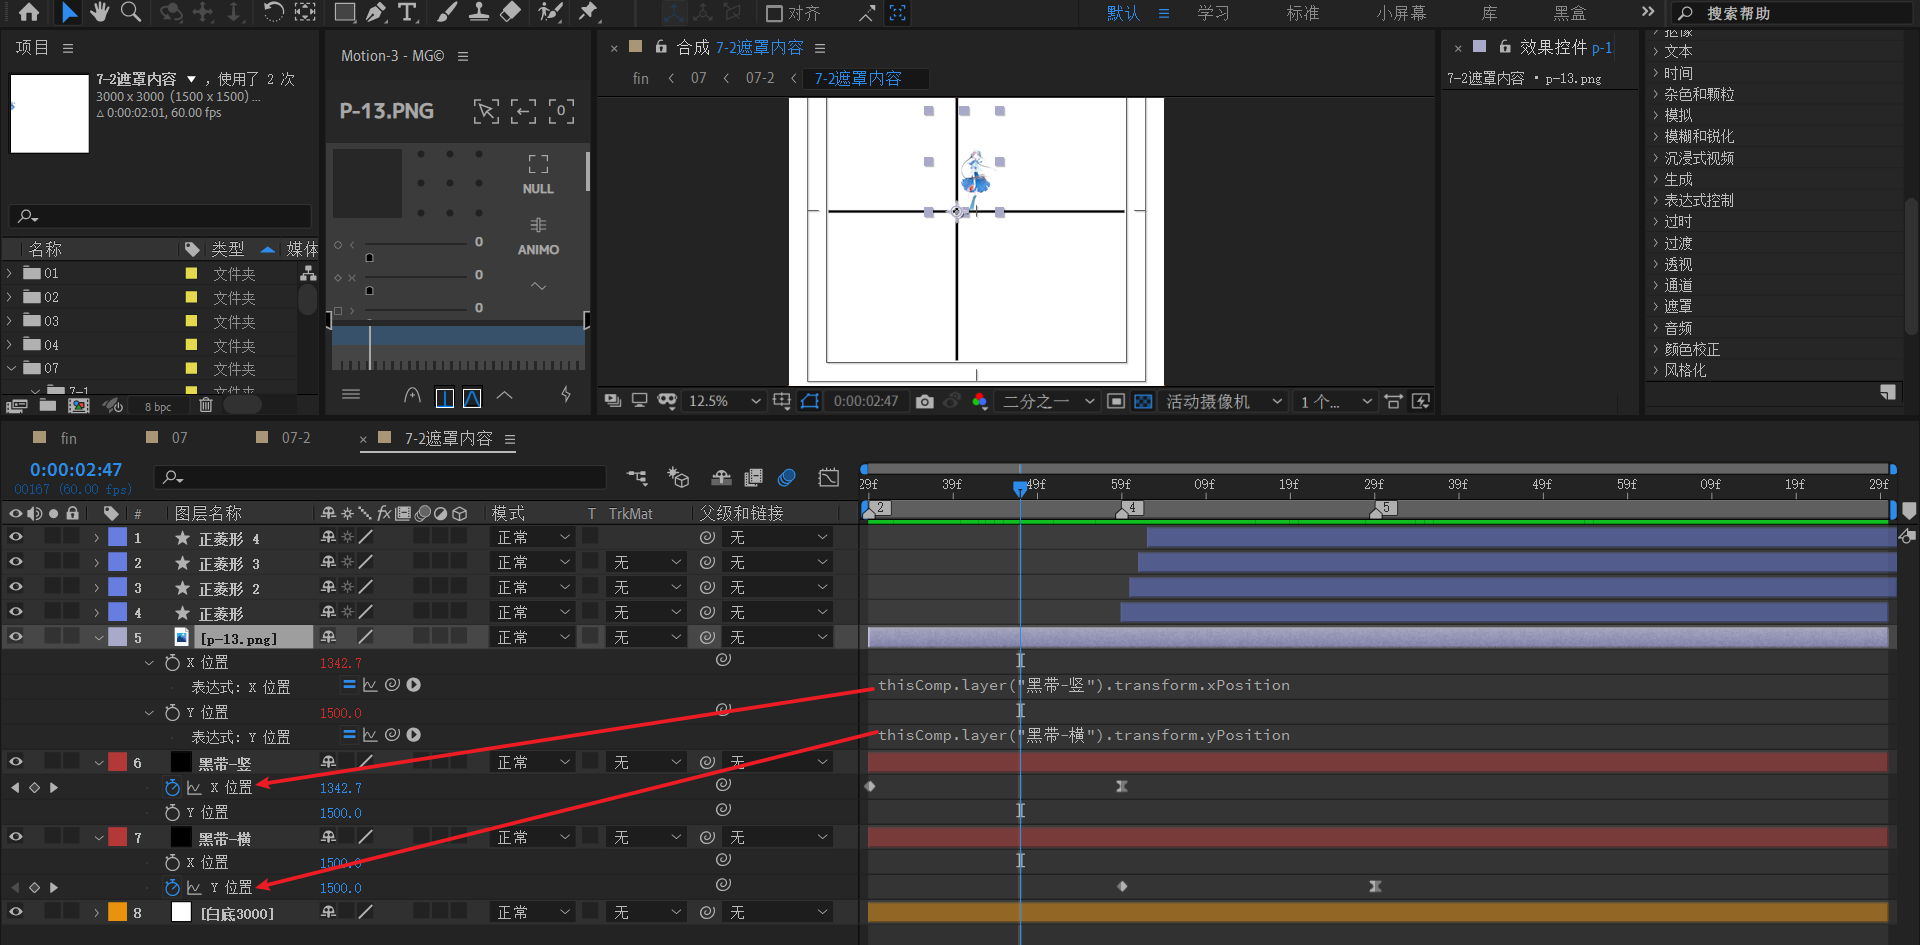Select the Clone Stamp tool

click(x=479, y=12)
